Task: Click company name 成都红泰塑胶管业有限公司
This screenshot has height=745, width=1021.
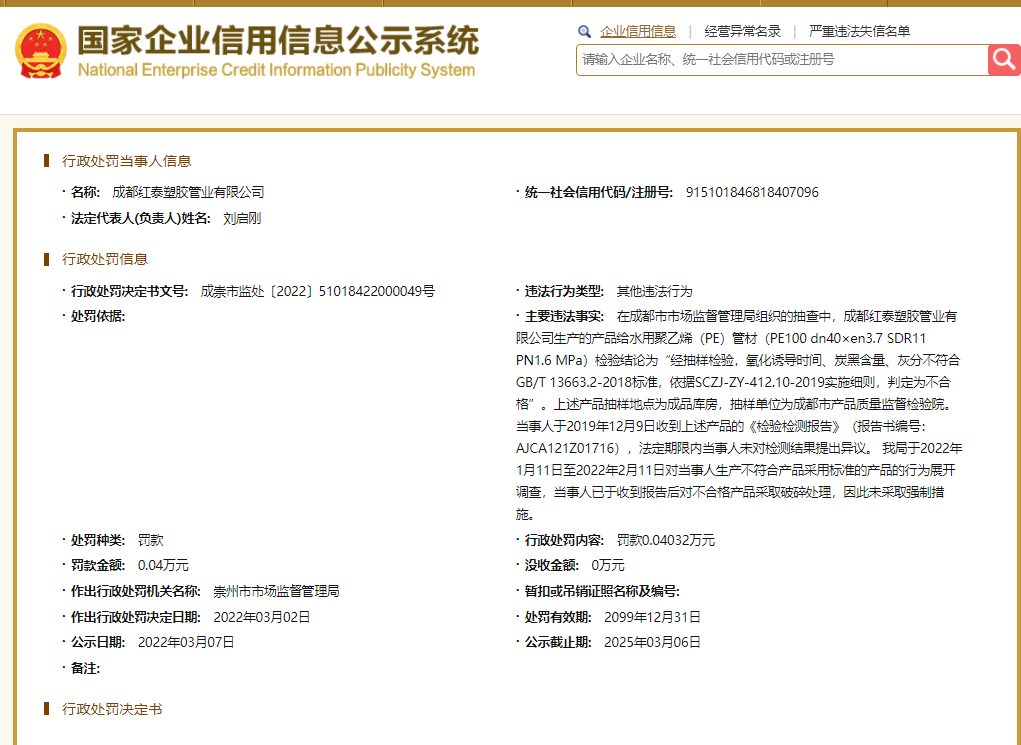Action: click(x=188, y=192)
